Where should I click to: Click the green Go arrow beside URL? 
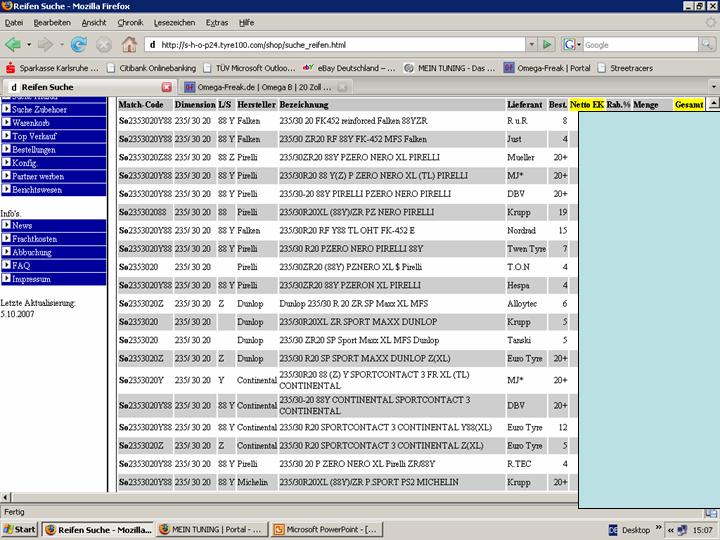547,44
